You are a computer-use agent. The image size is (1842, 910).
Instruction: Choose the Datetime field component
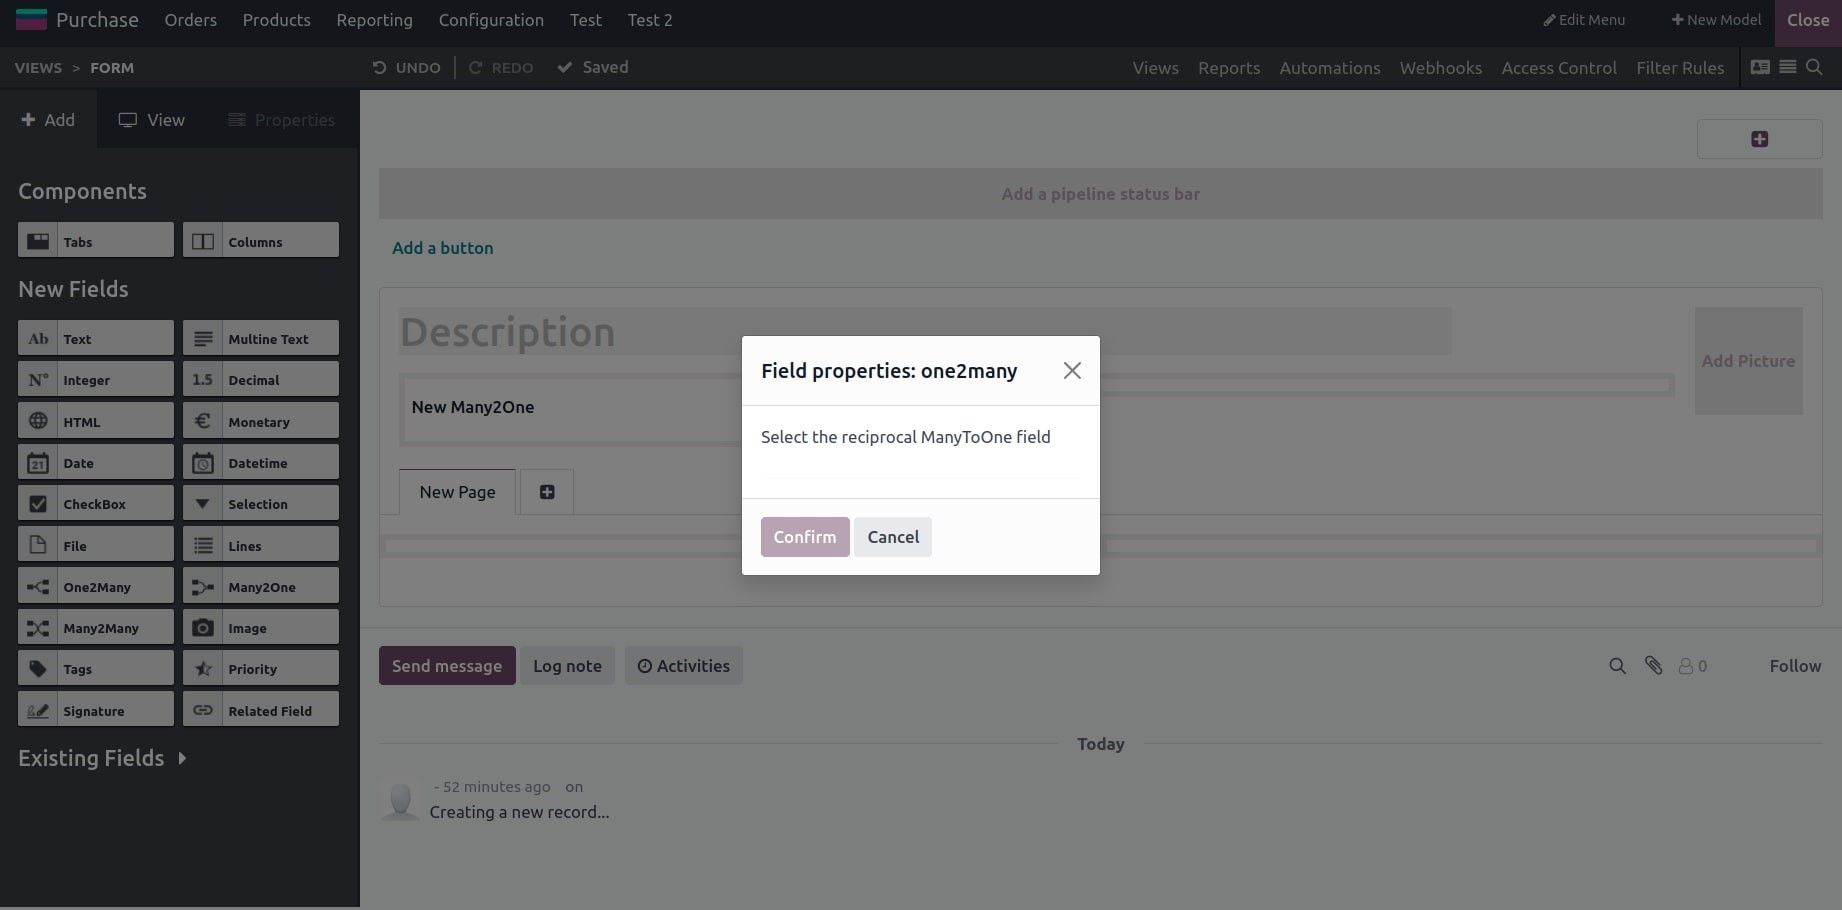261,463
